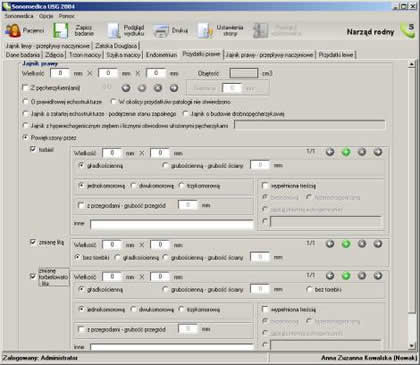Open Jajnik lewy - przepływy naczyniowe tab
Image resolution: width=420 pixels, height=365 pixels.
point(48,46)
